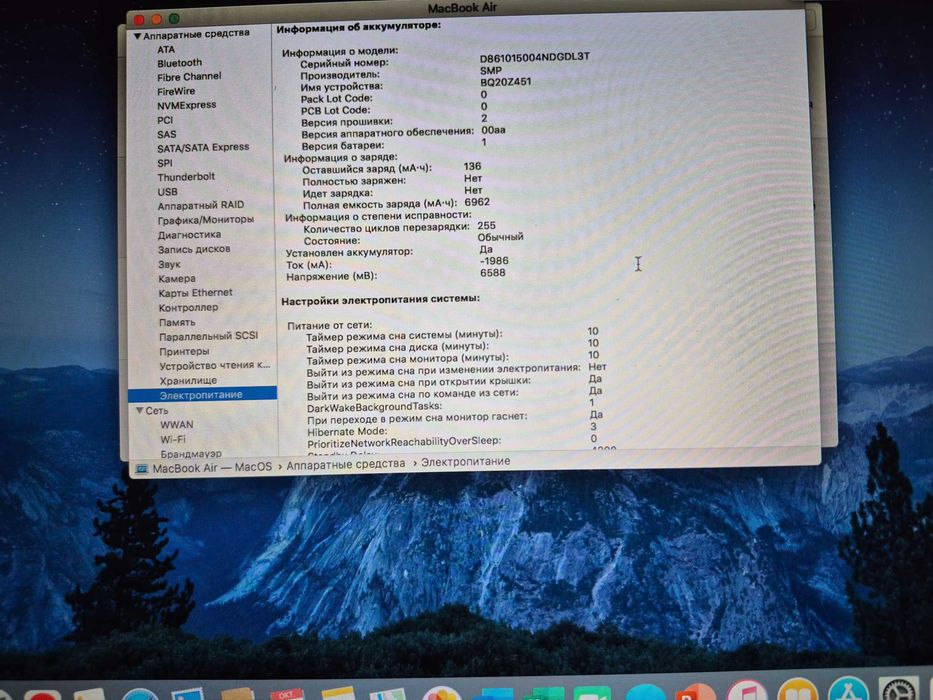933x700 pixels.
Task: Click hardware version value 00aa
Action: pyautogui.click(x=493, y=130)
